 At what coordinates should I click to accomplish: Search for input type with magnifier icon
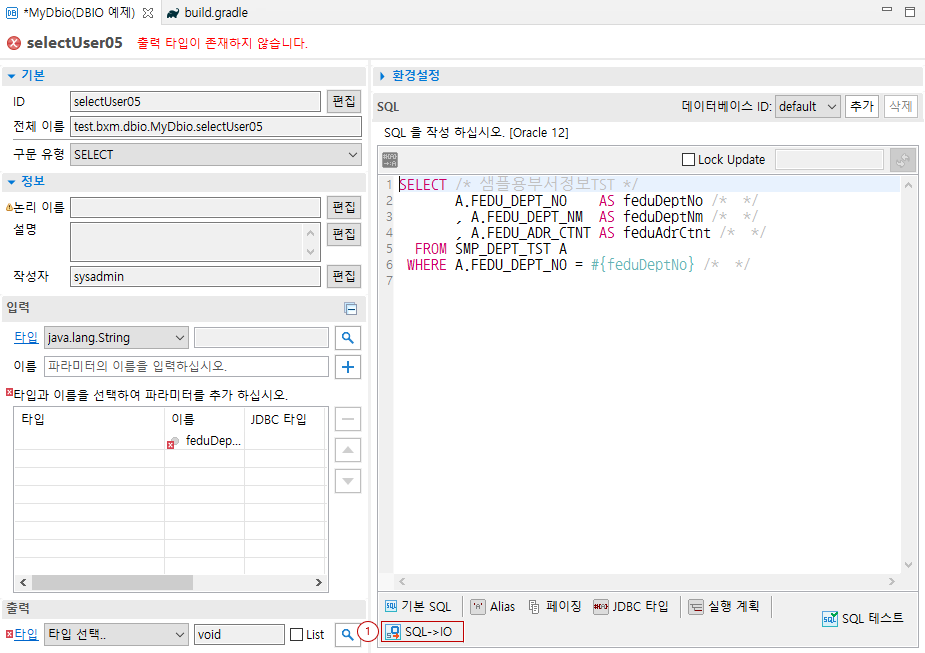(348, 338)
